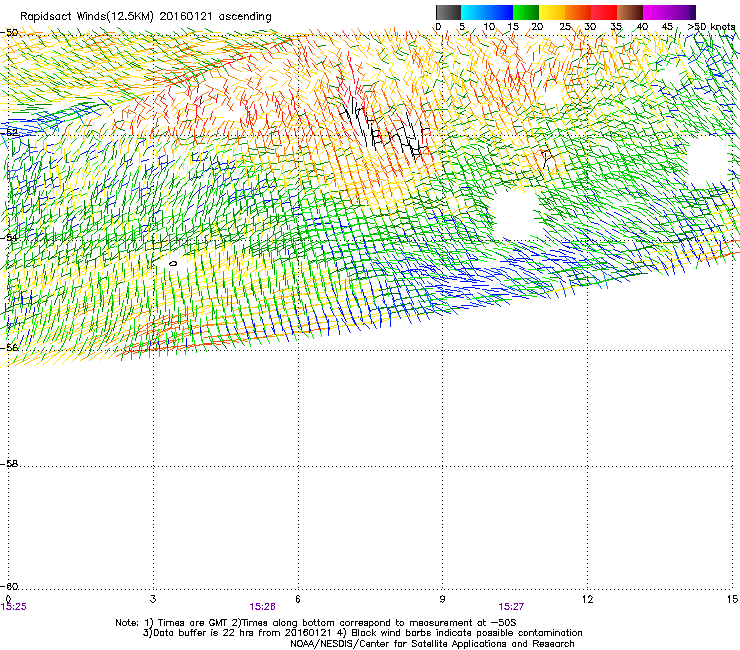Click the purple 15:25 time label
The height and width of the screenshot is (650, 740).
(14, 607)
